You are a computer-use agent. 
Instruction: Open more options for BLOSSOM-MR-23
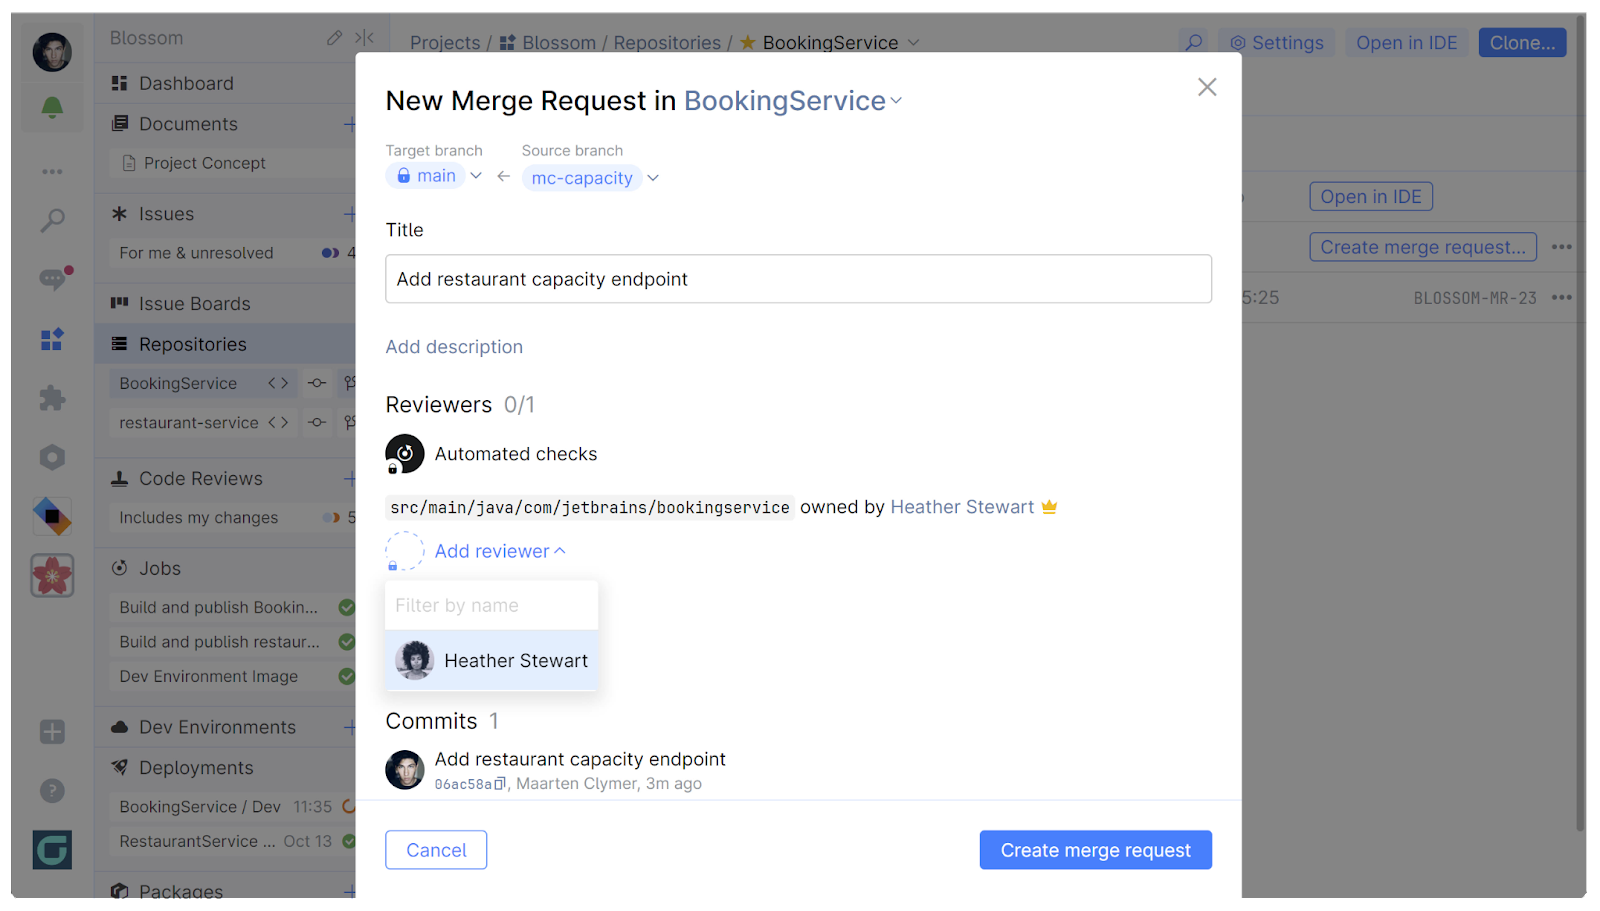pyautogui.click(x=1561, y=297)
